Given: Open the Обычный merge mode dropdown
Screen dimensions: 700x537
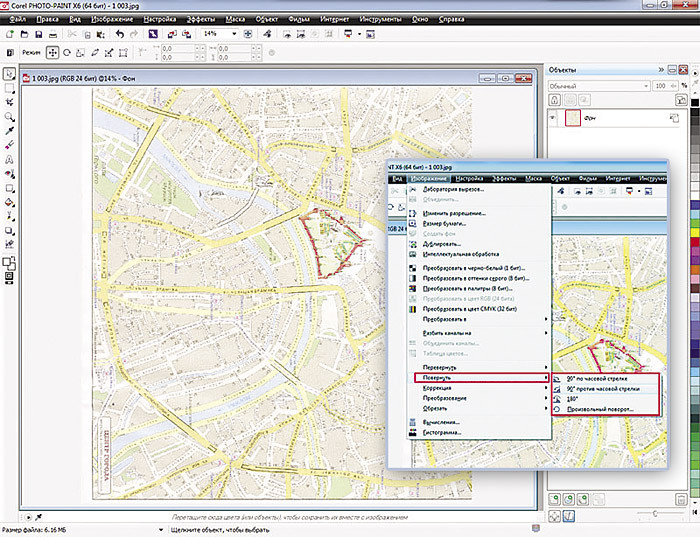Looking at the screenshot, I should 644,87.
